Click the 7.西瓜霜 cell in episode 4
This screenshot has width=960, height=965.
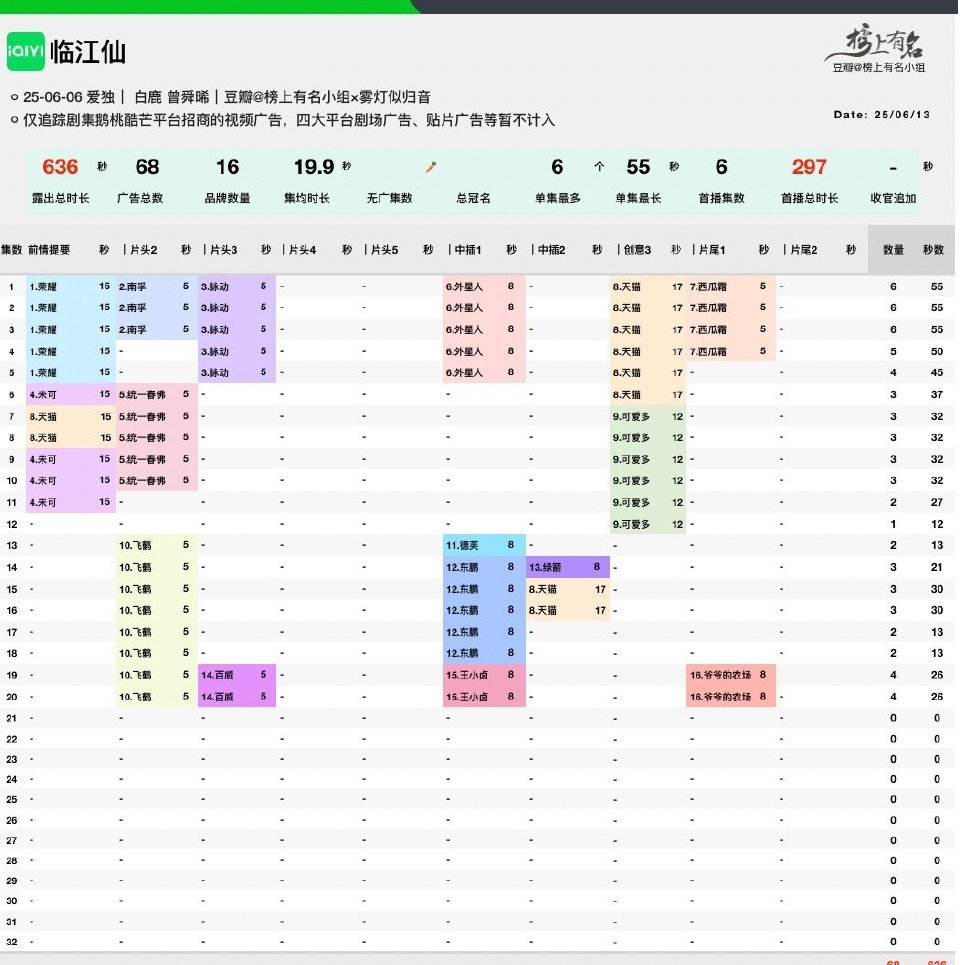coord(730,351)
